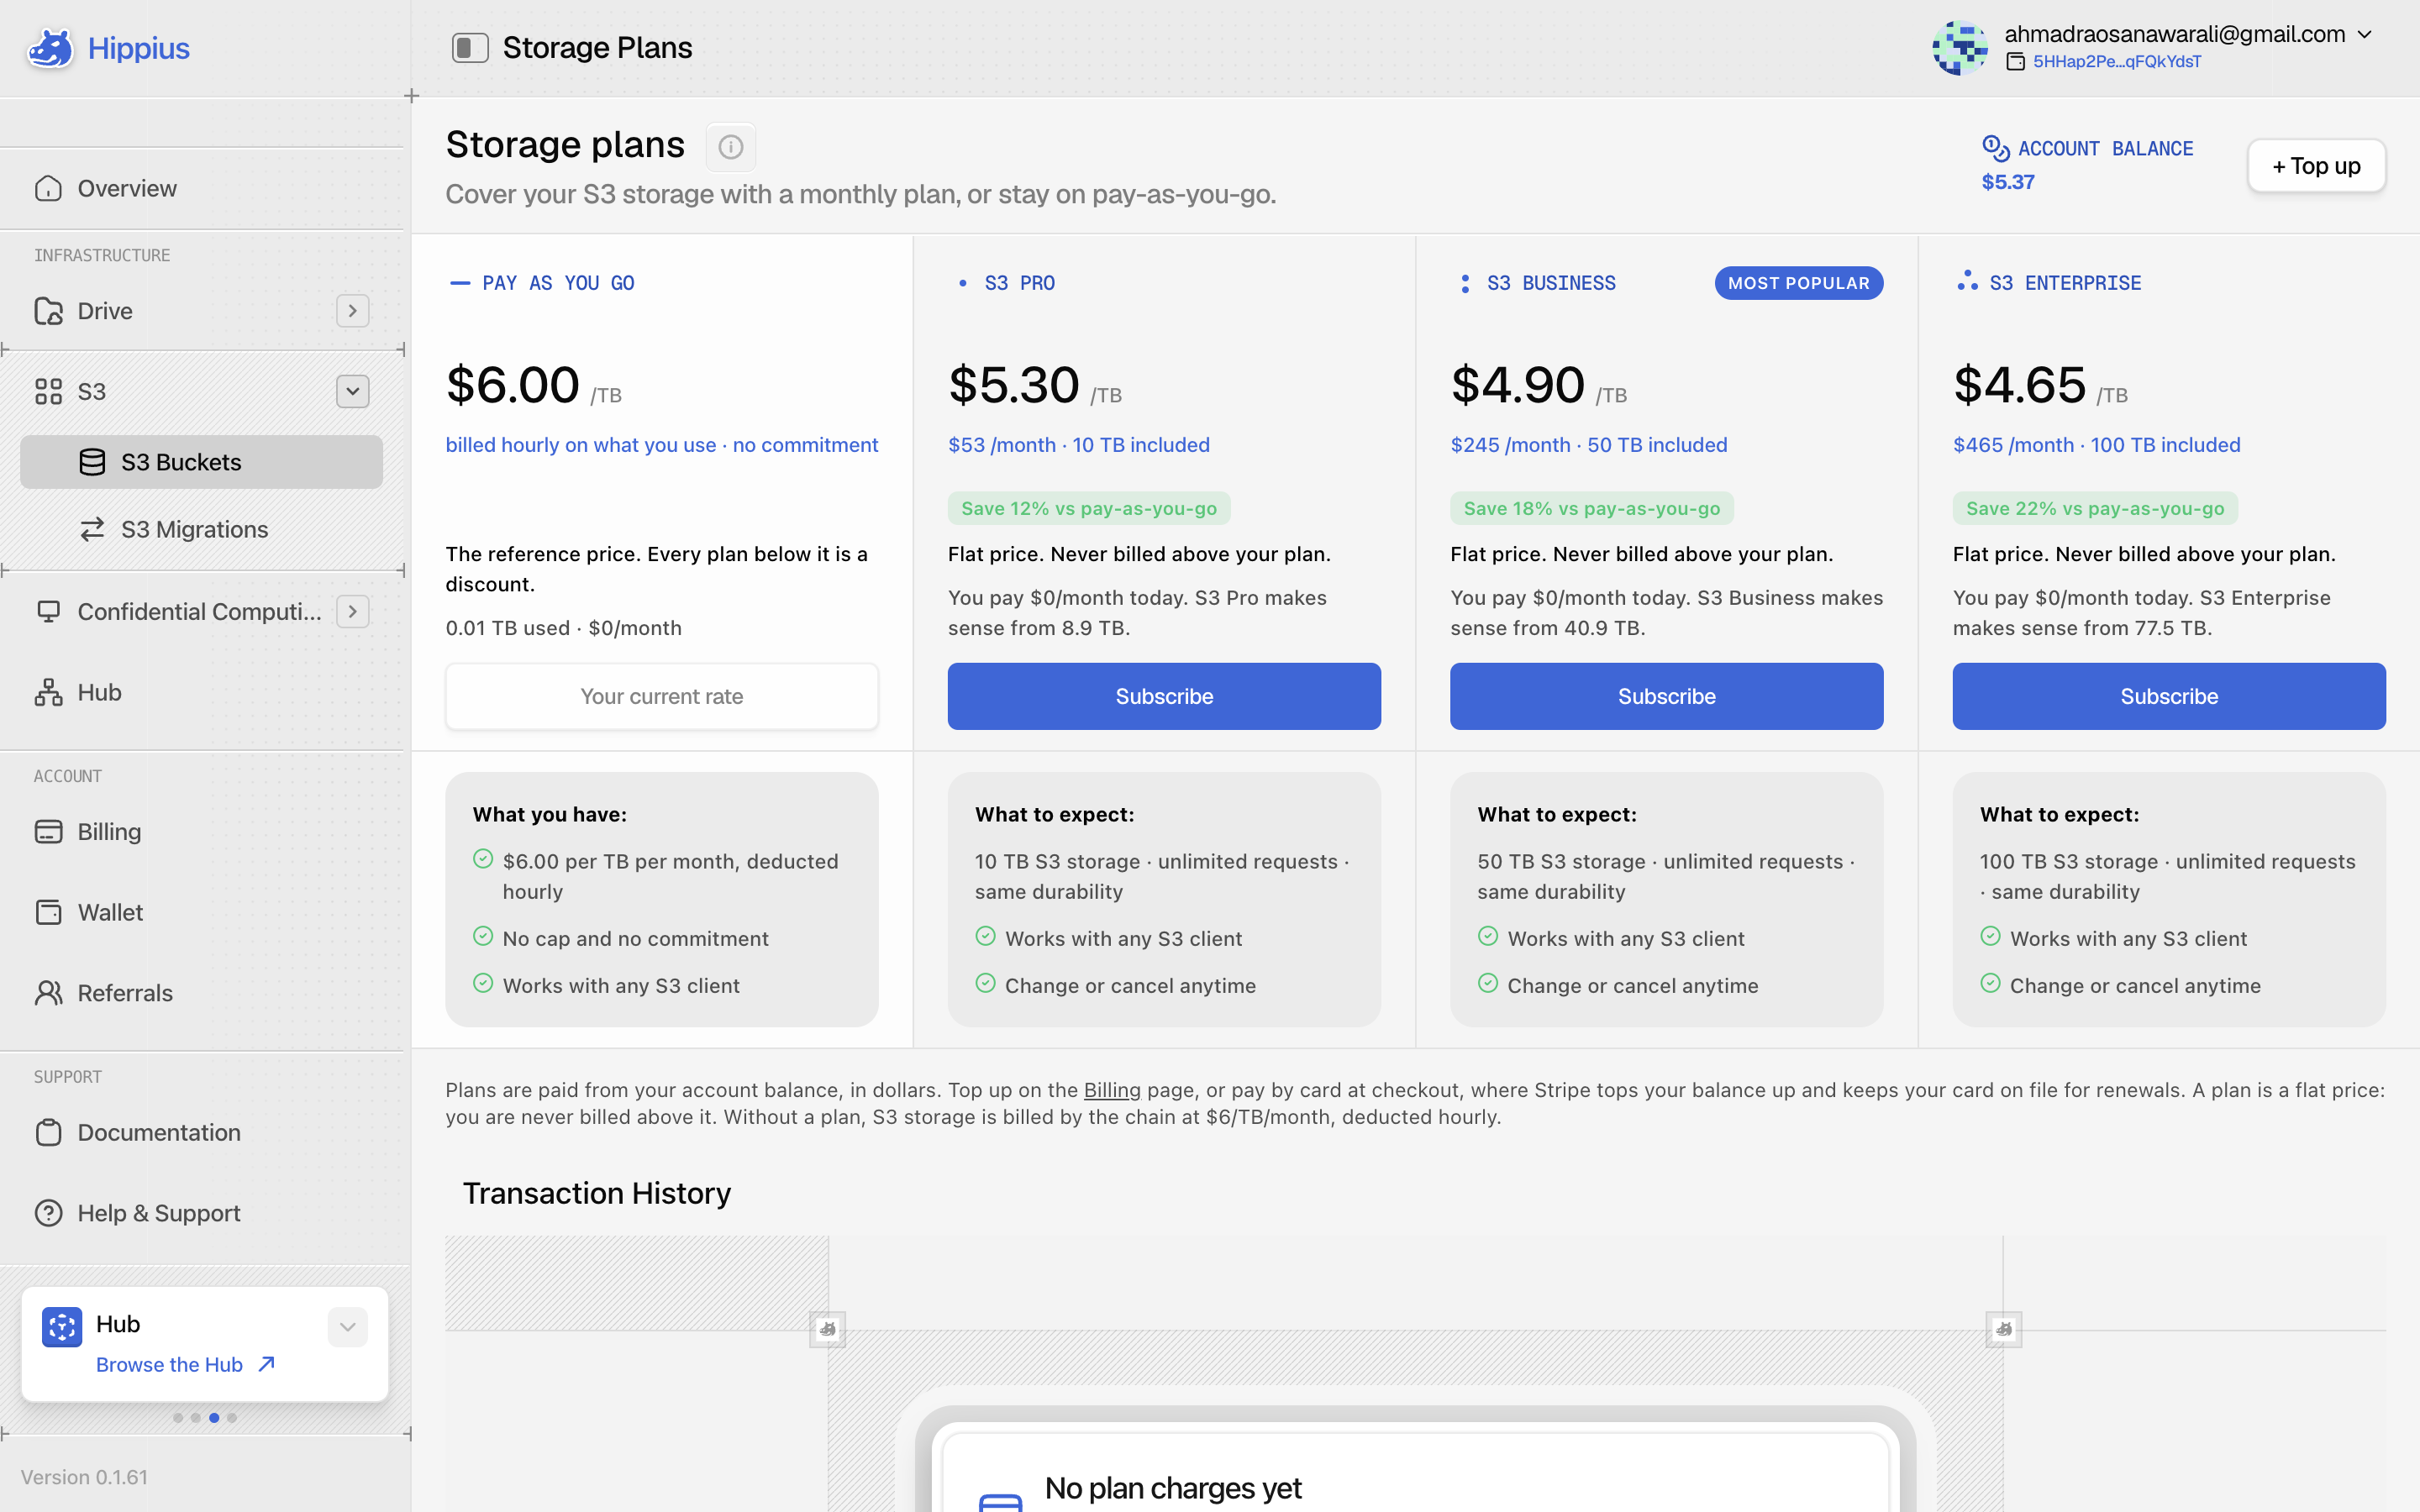Open the storage plans info icon
The height and width of the screenshot is (1512, 2420).
pos(731,147)
